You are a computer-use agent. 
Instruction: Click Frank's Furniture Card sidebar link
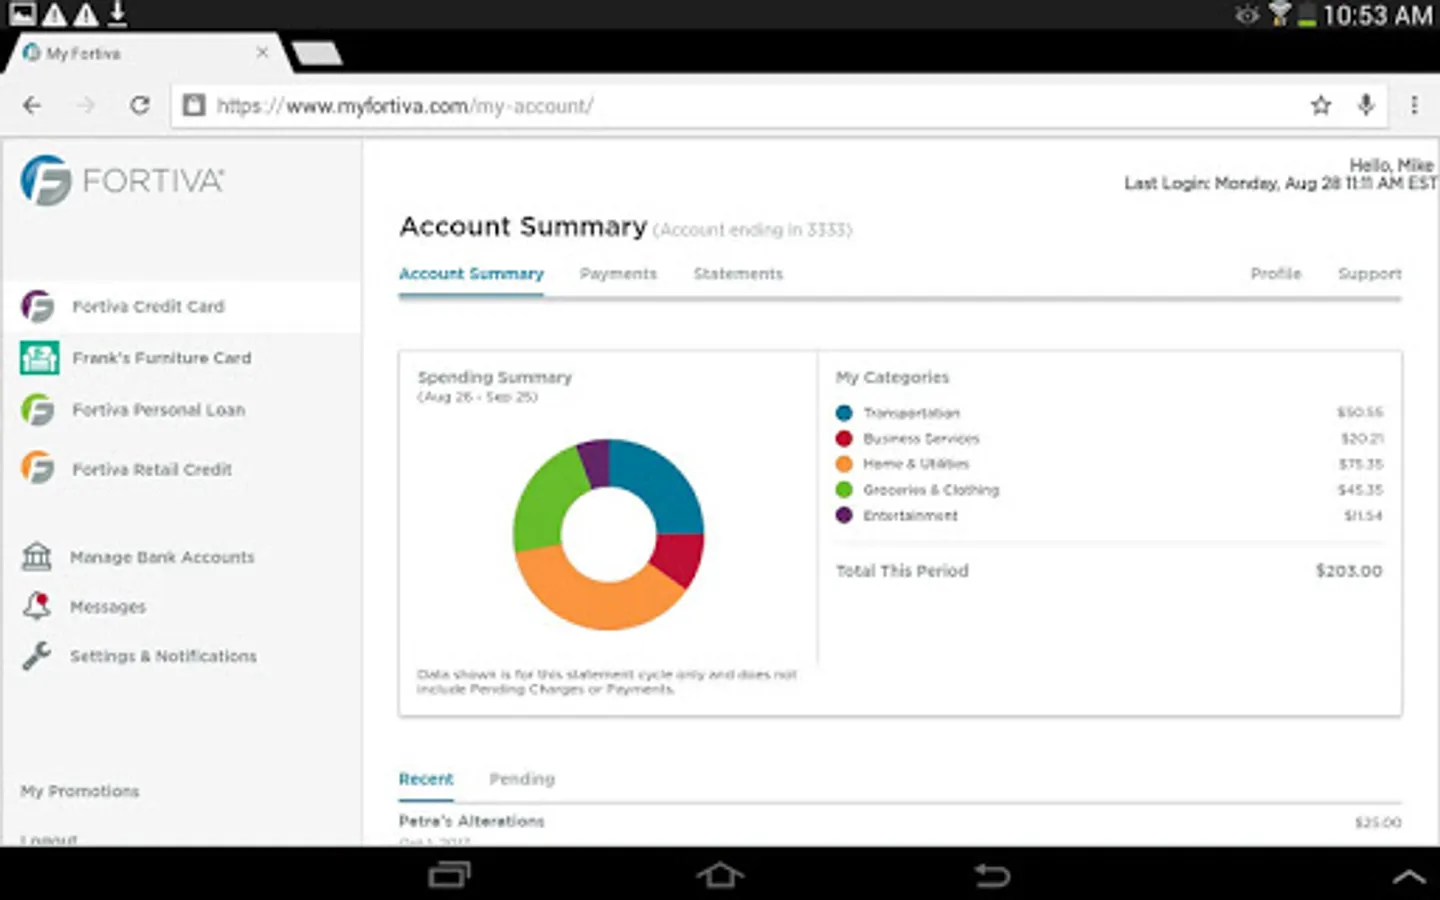tap(162, 358)
